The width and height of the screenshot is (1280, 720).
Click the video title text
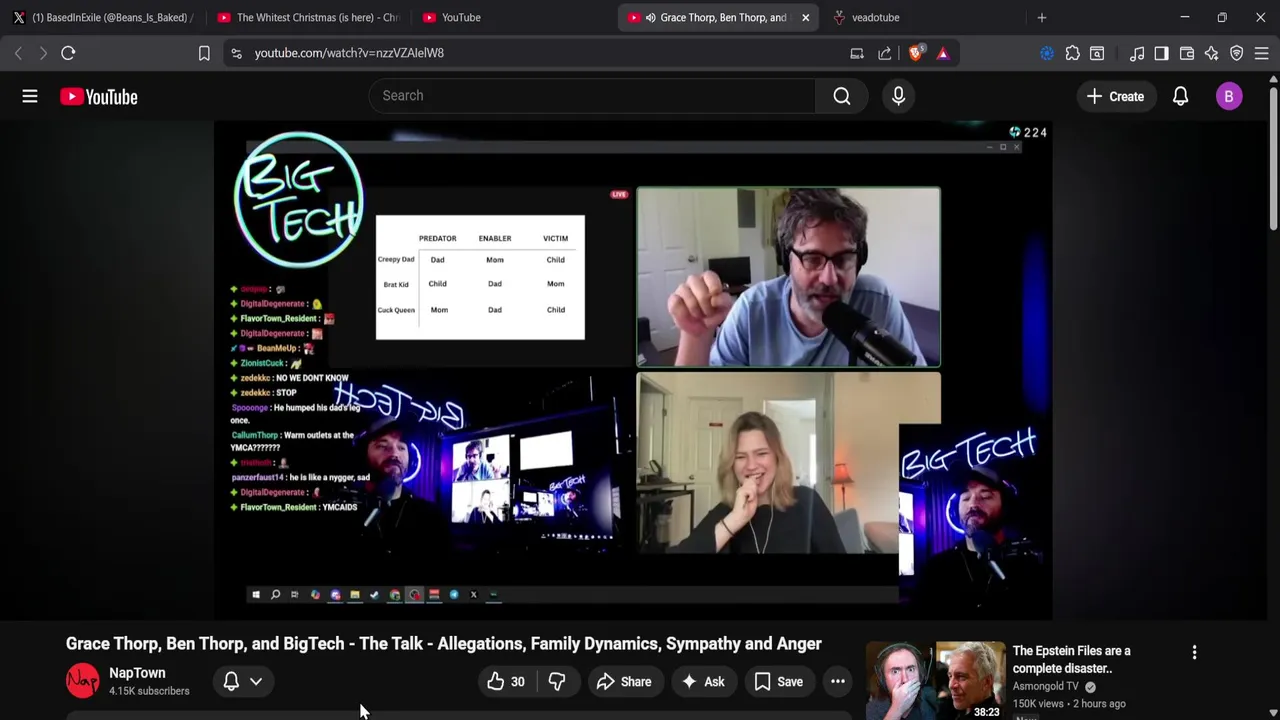pyautogui.click(x=443, y=644)
